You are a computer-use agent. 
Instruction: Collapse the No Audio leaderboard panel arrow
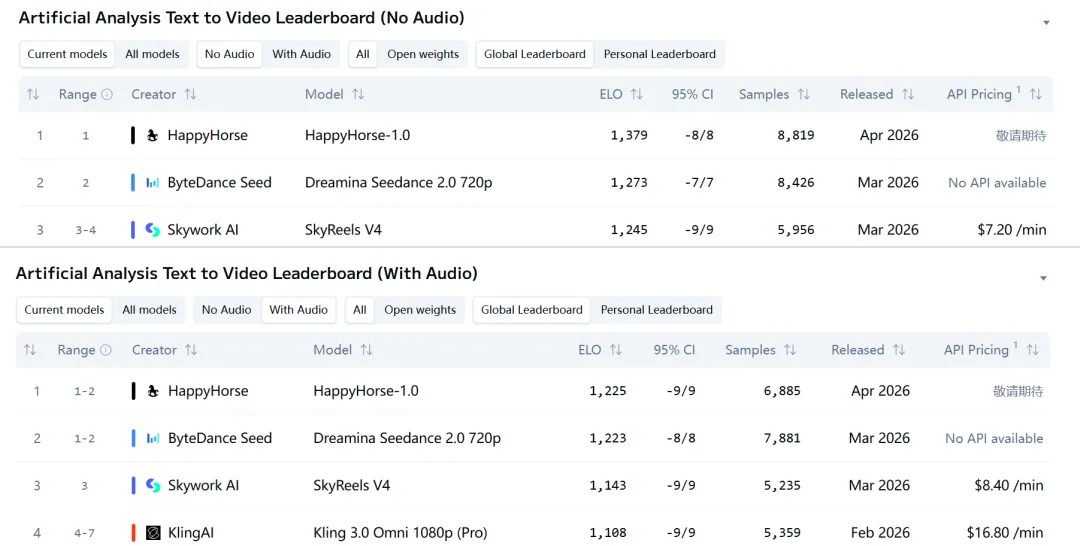(x=1046, y=22)
